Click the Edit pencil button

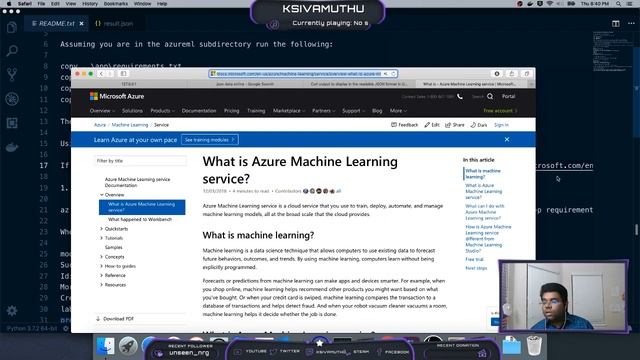click(432, 125)
